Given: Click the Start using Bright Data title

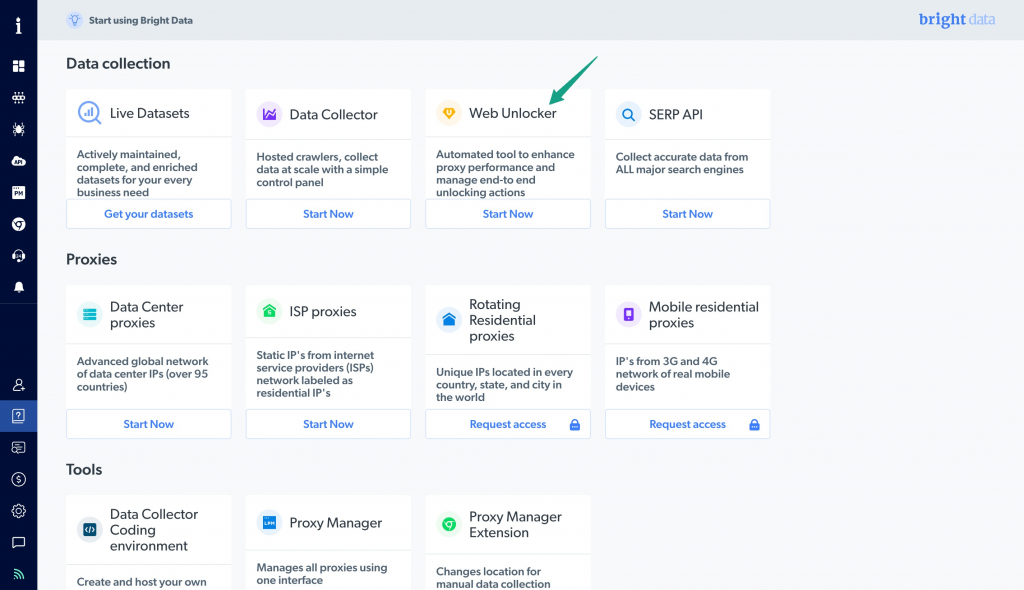Looking at the screenshot, I should coord(140,20).
